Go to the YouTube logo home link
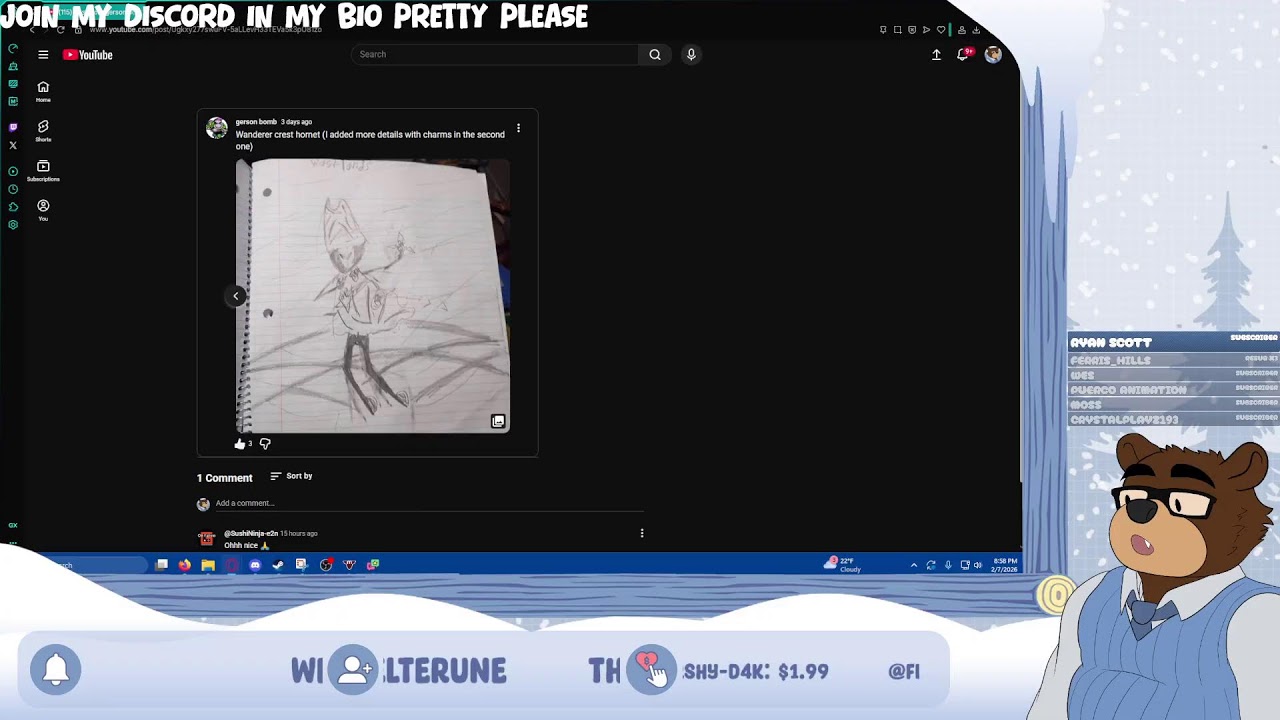 pos(88,55)
